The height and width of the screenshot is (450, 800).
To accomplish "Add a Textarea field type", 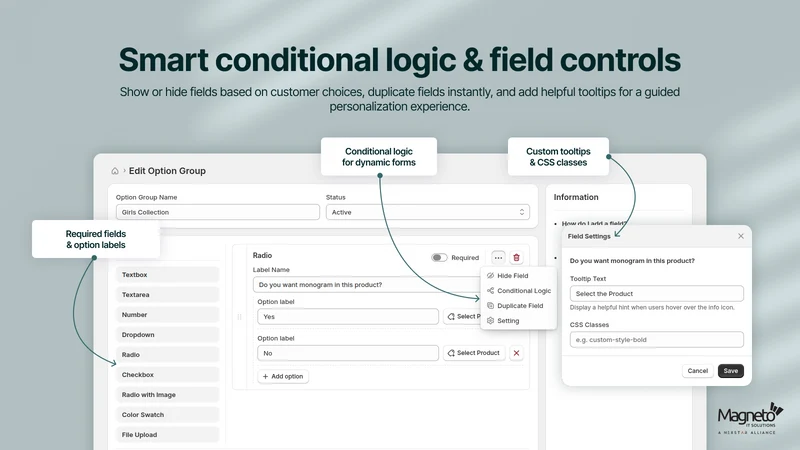I will pyautogui.click(x=167, y=295).
